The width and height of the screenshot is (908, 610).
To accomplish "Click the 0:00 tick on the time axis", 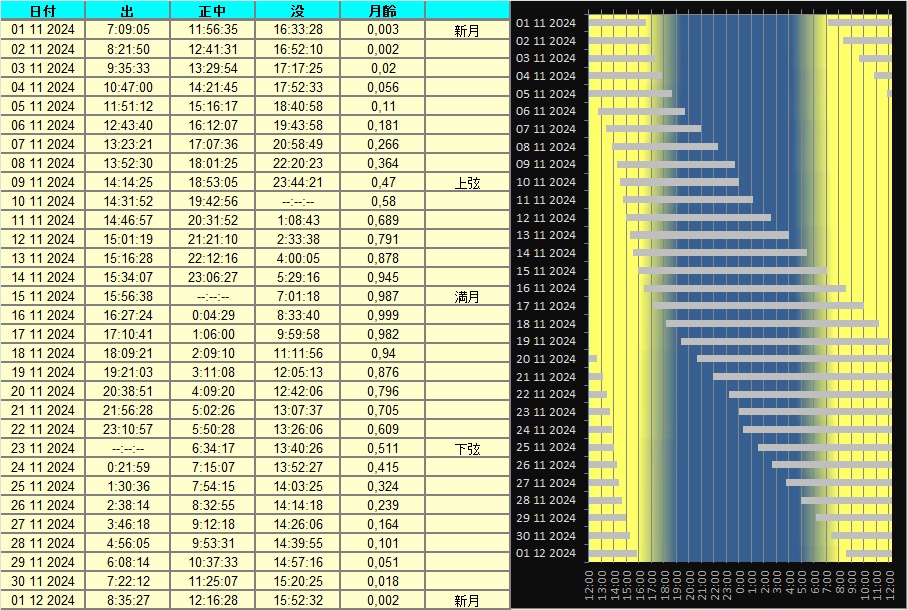I will click(740, 587).
